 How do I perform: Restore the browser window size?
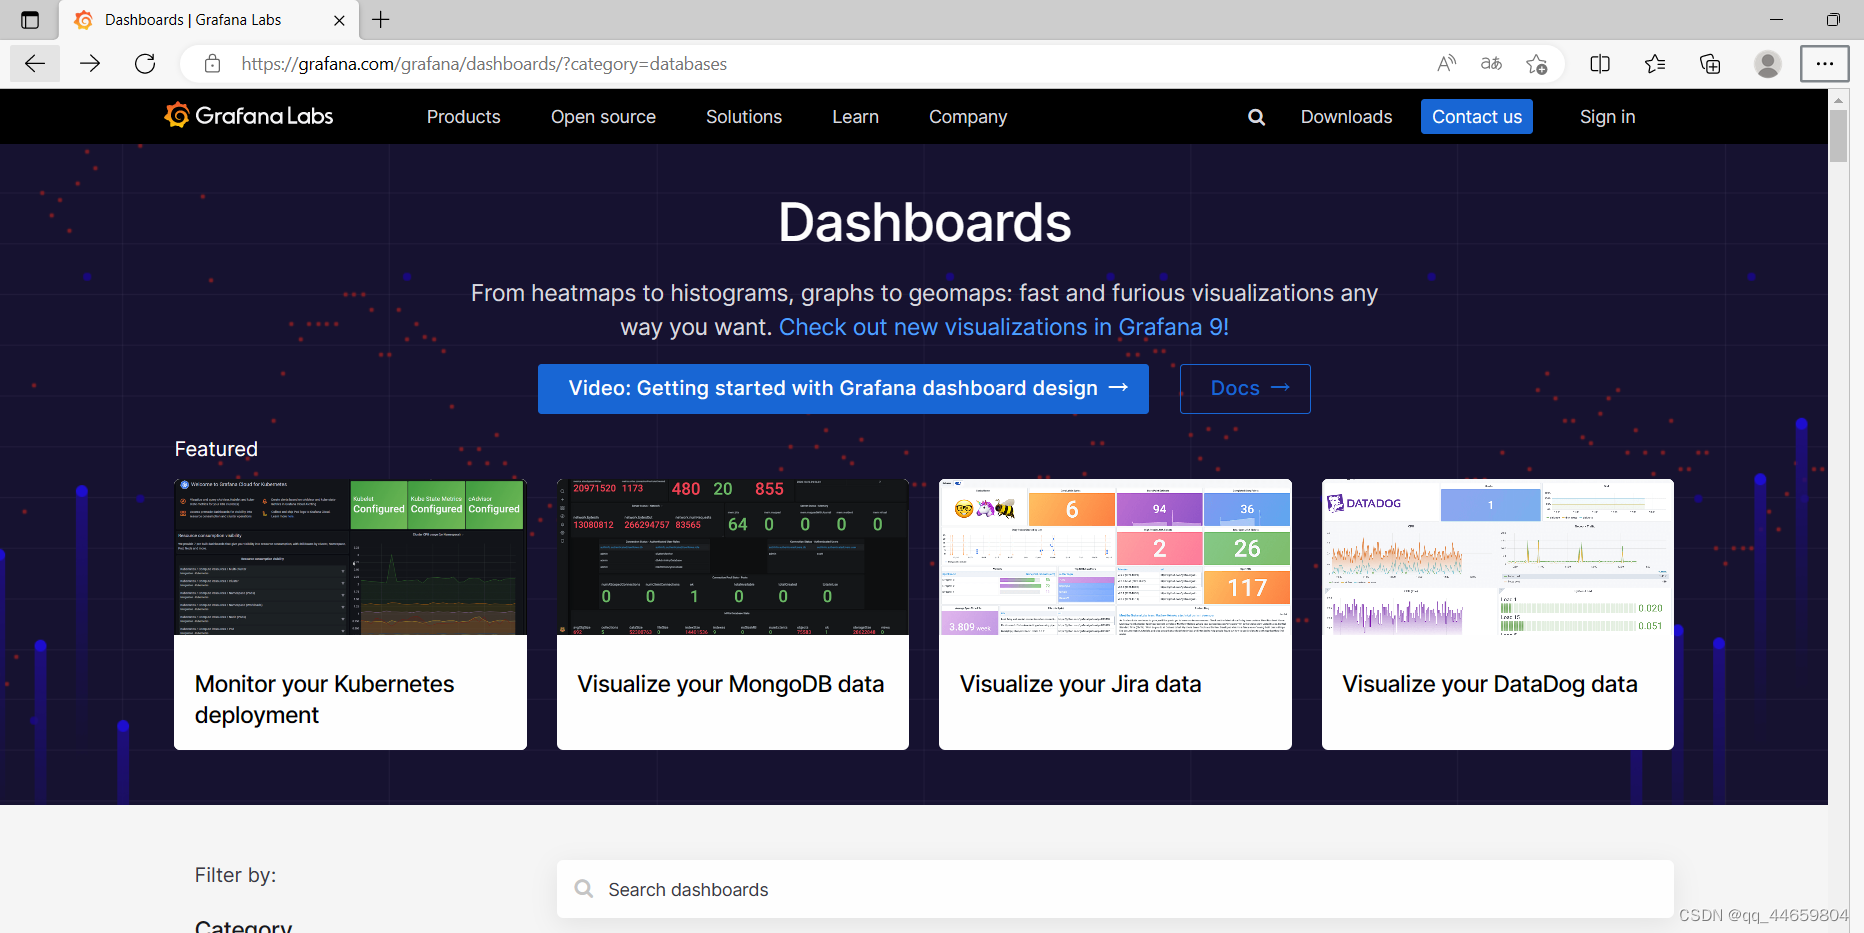click(1832, 19)
